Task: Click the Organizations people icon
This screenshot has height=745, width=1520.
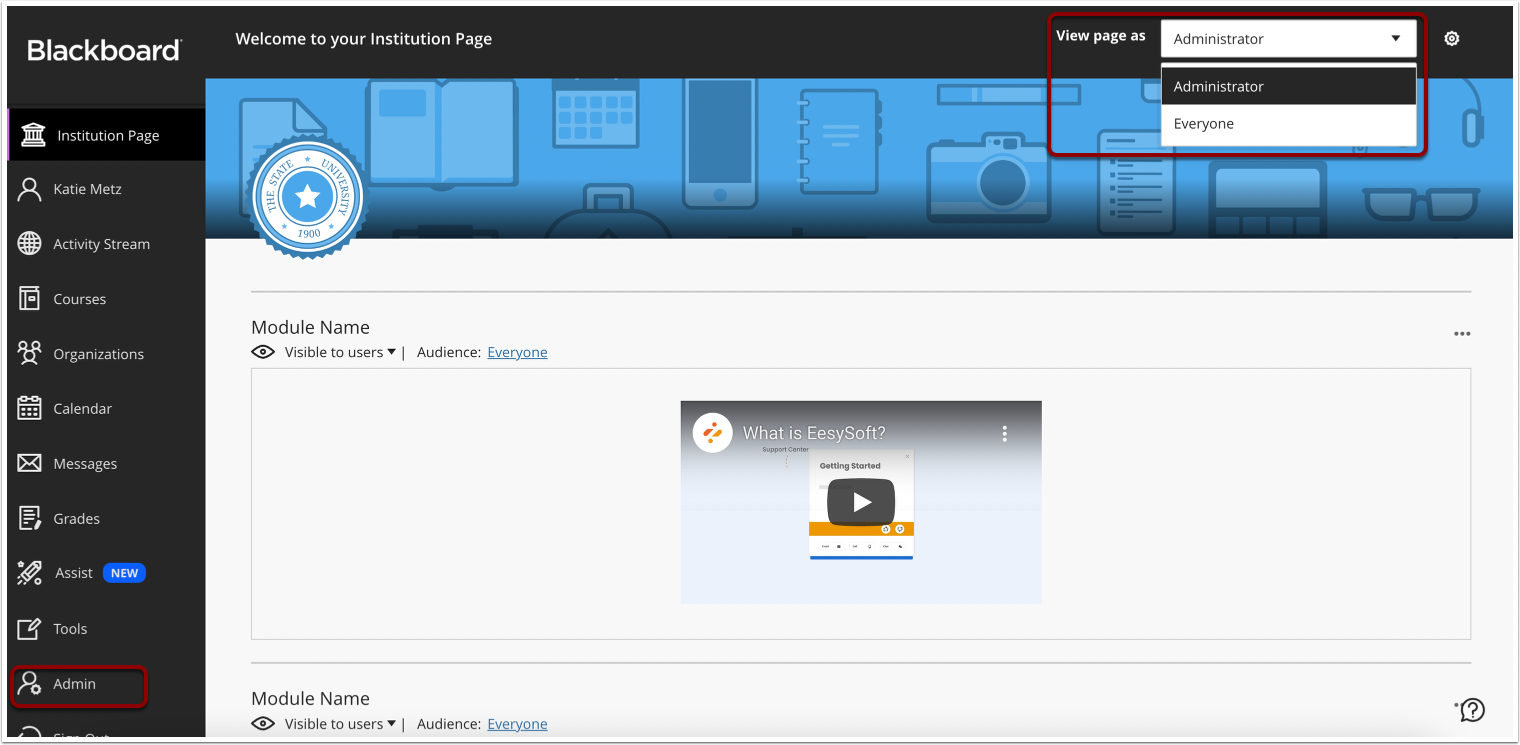Action: [x=30, y=353]
